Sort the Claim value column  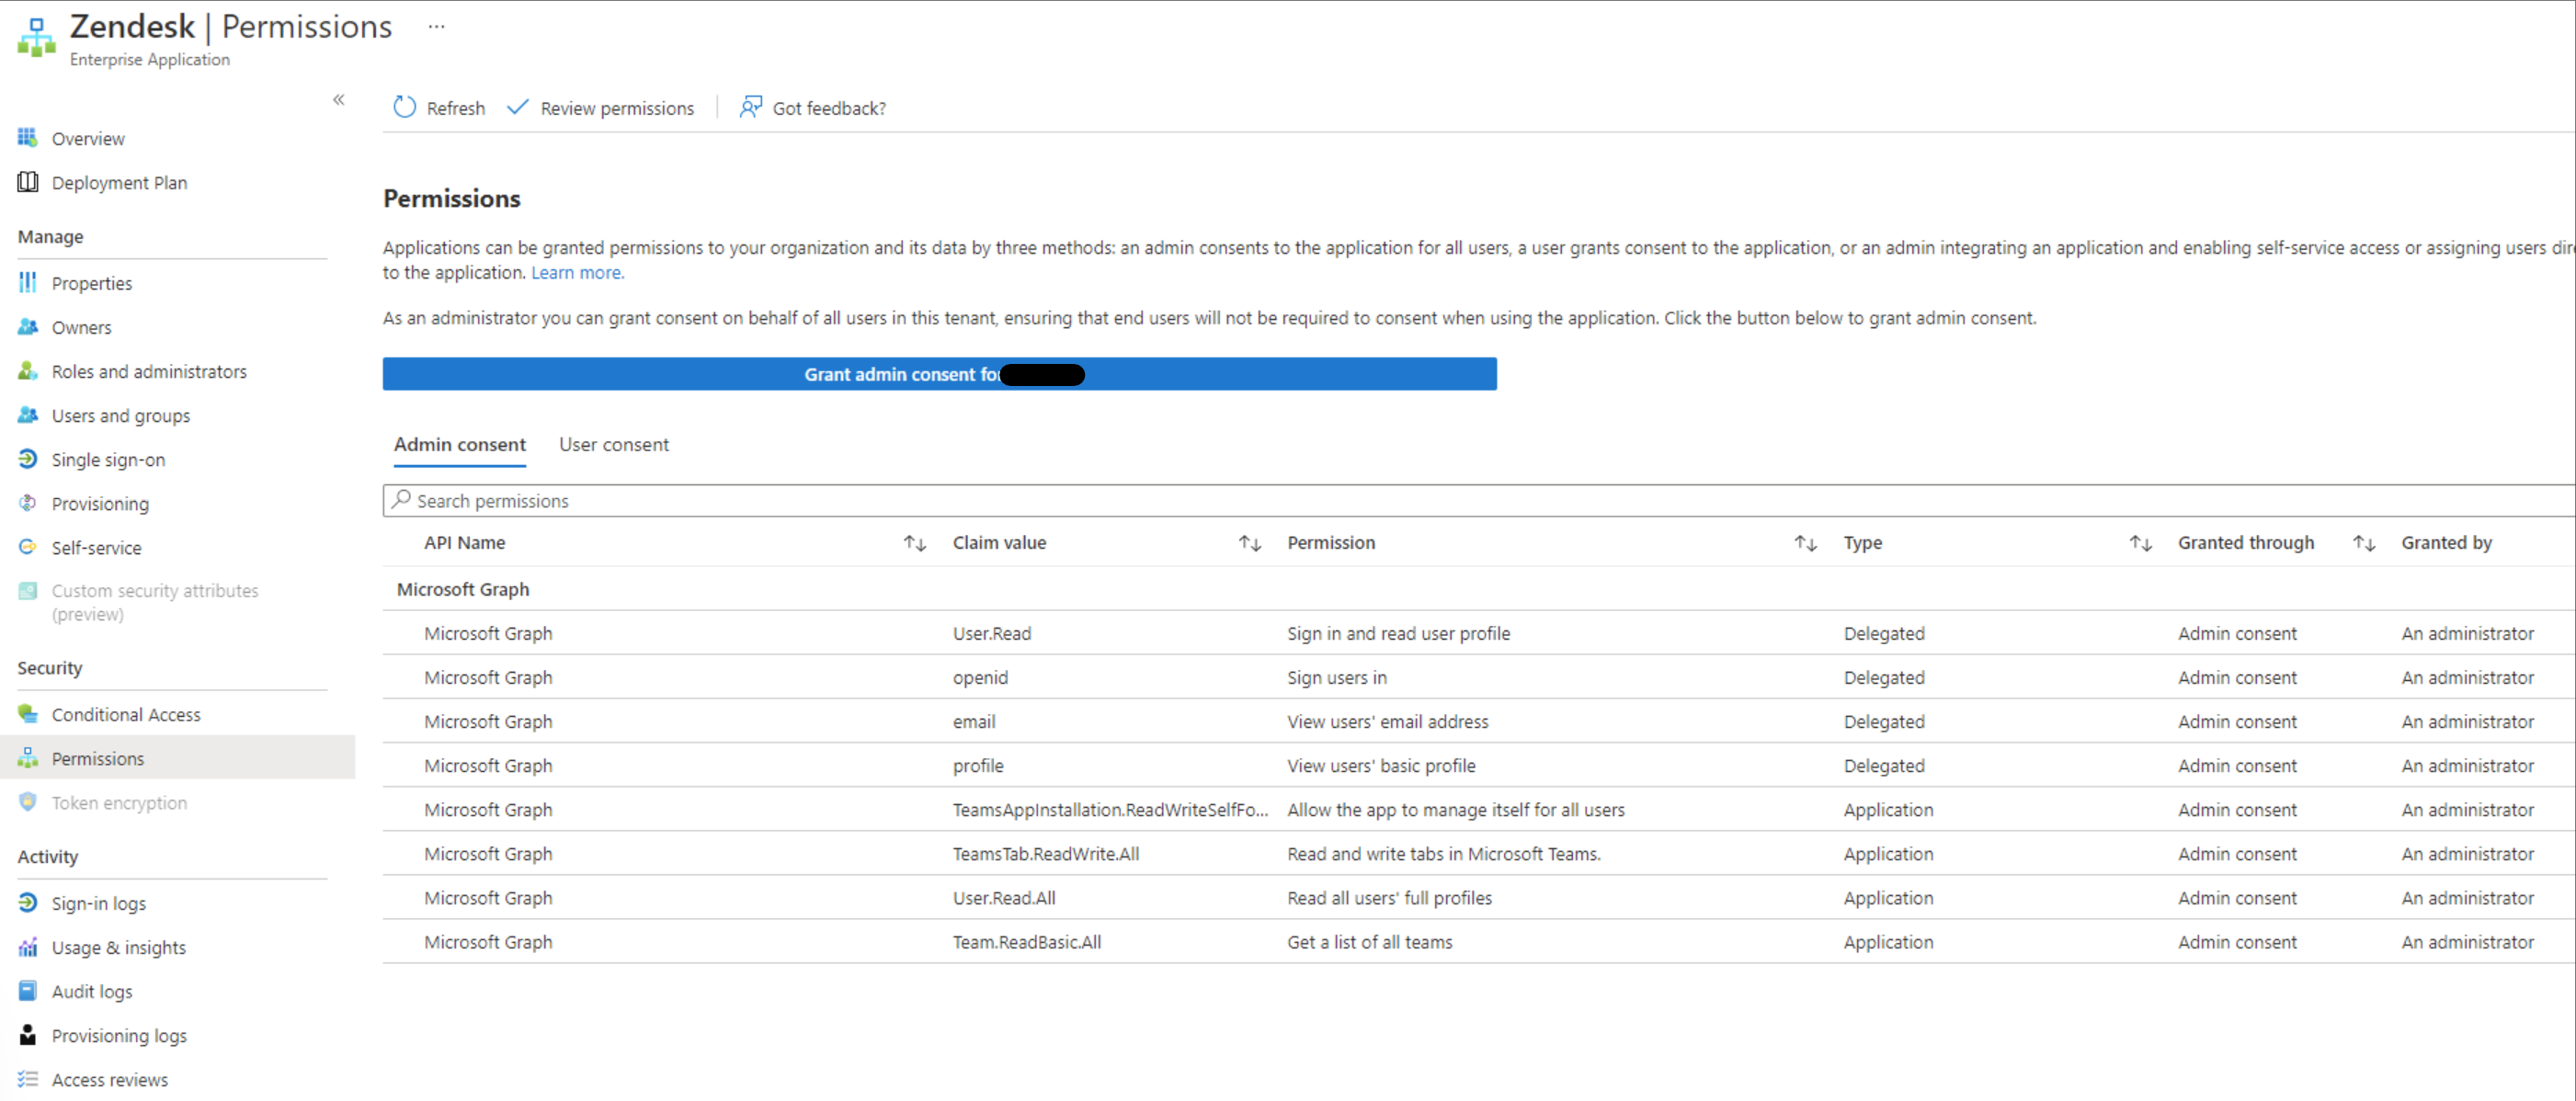click(x=1249, y=543)
